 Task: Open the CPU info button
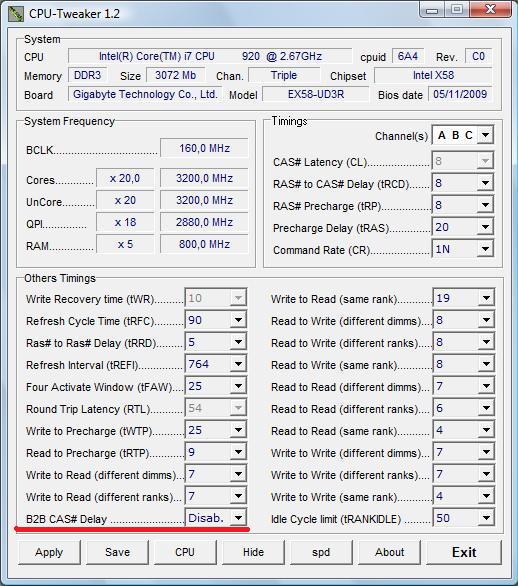click(x=185, y=552)
